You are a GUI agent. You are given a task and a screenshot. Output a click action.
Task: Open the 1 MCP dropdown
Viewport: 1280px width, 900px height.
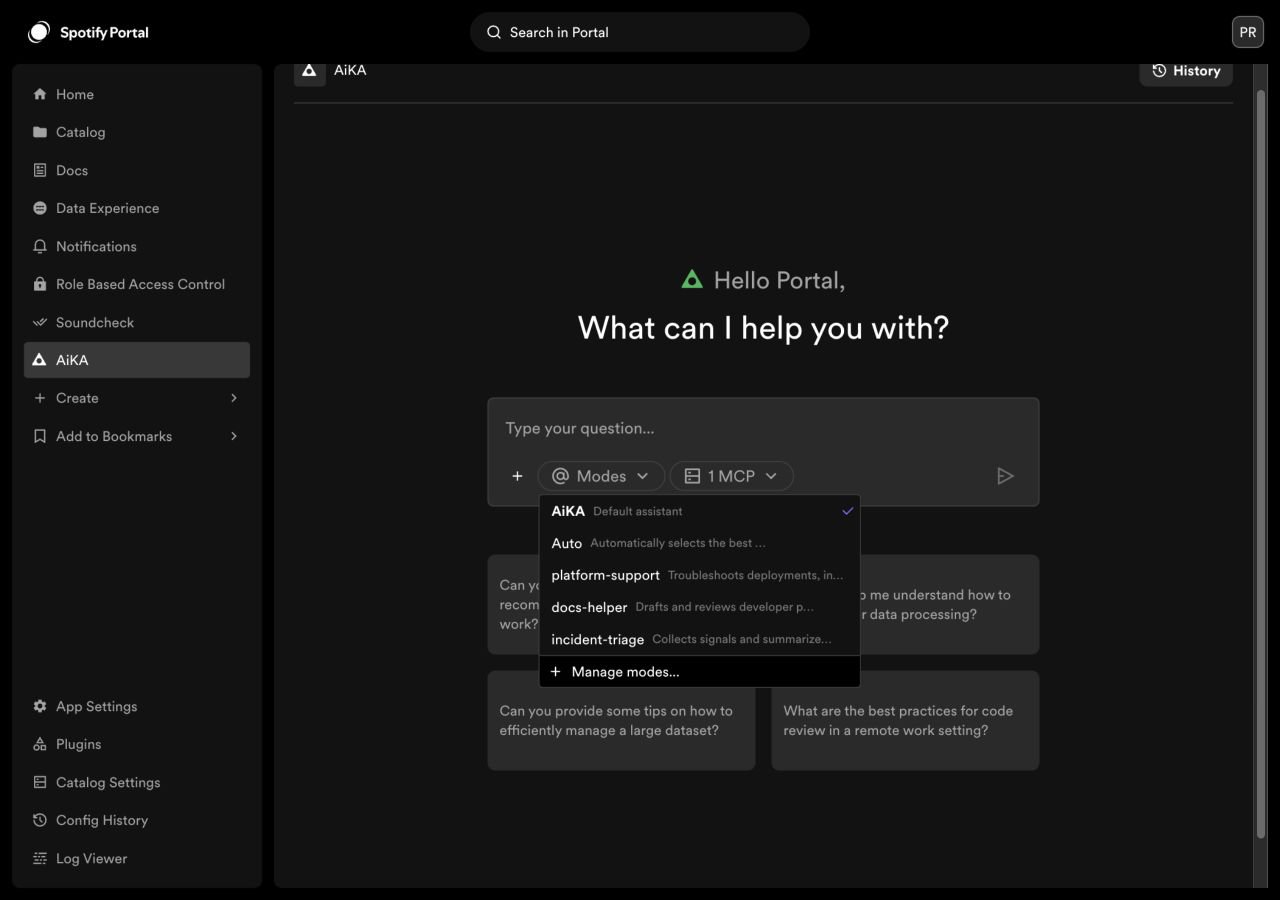click(x=731, y=476)
